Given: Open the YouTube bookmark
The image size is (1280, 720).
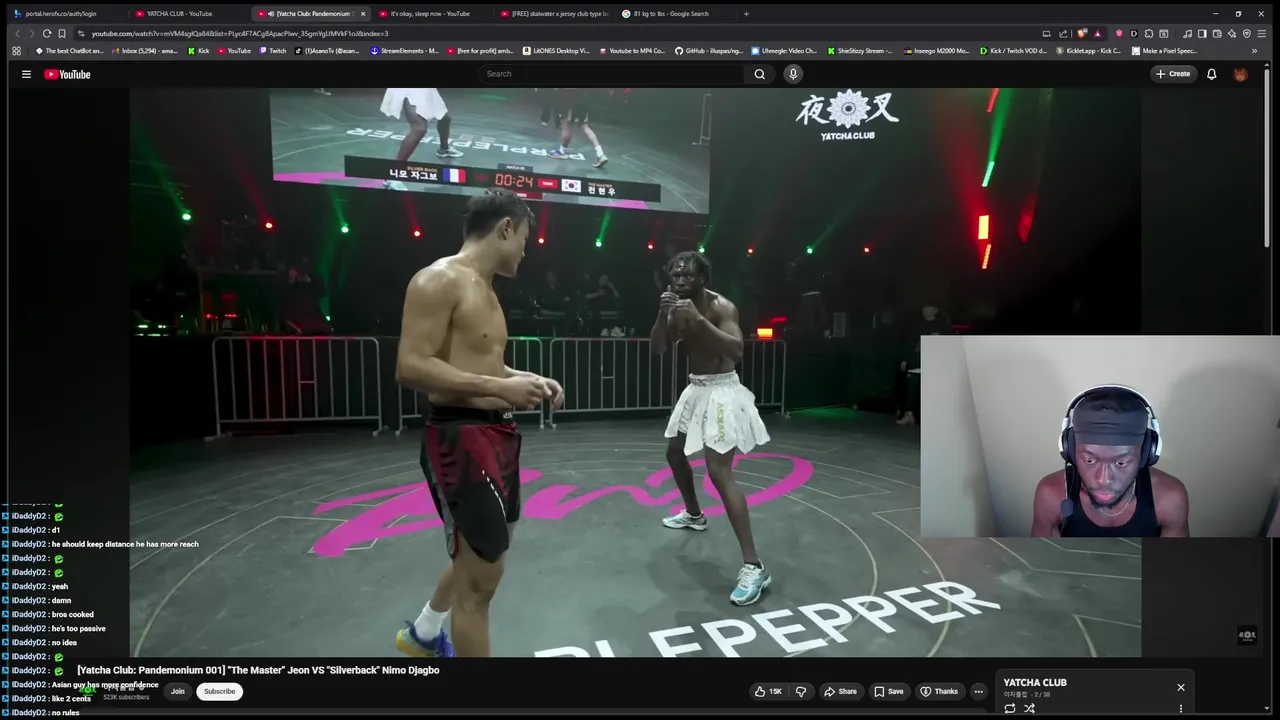Looking at the screenshot, I should tap(234, 51).
